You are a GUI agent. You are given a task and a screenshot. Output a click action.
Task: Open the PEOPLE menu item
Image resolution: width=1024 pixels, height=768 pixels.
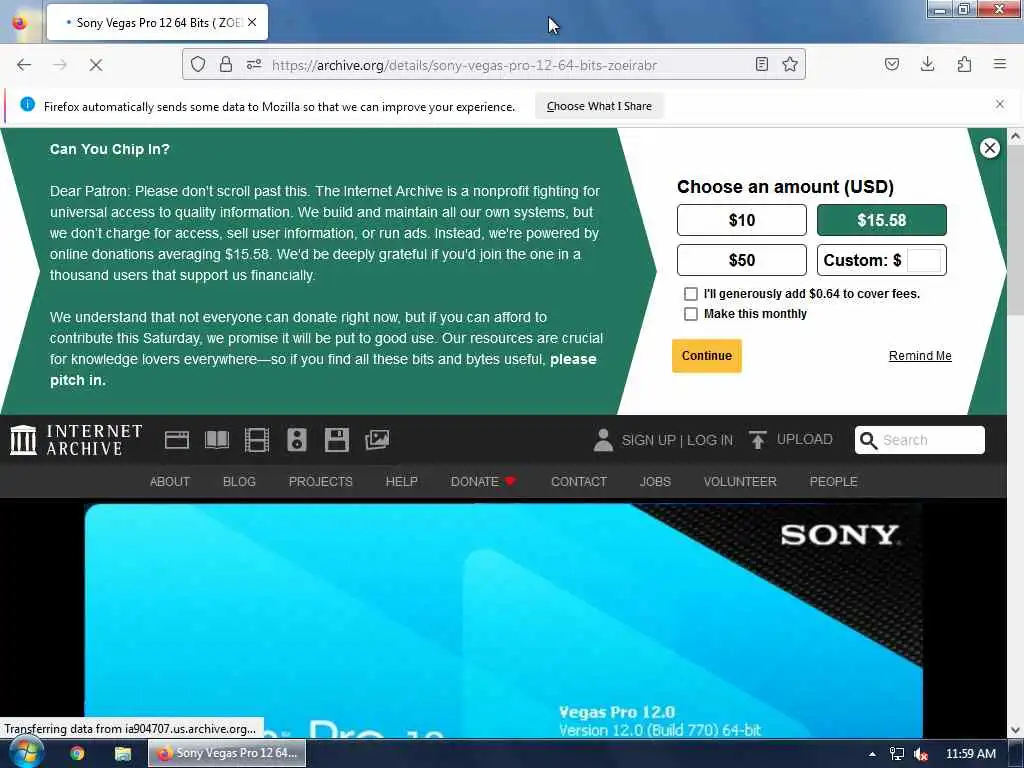(x=833, y=481)
